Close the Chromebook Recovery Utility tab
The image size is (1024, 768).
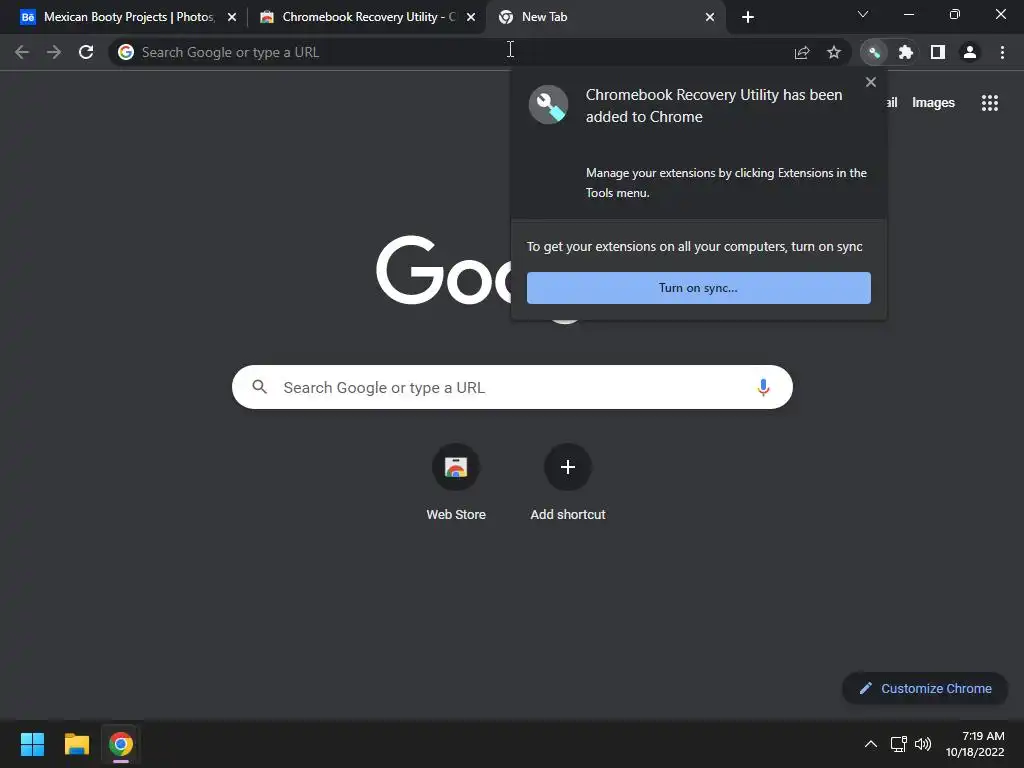[x=471, y=18]
